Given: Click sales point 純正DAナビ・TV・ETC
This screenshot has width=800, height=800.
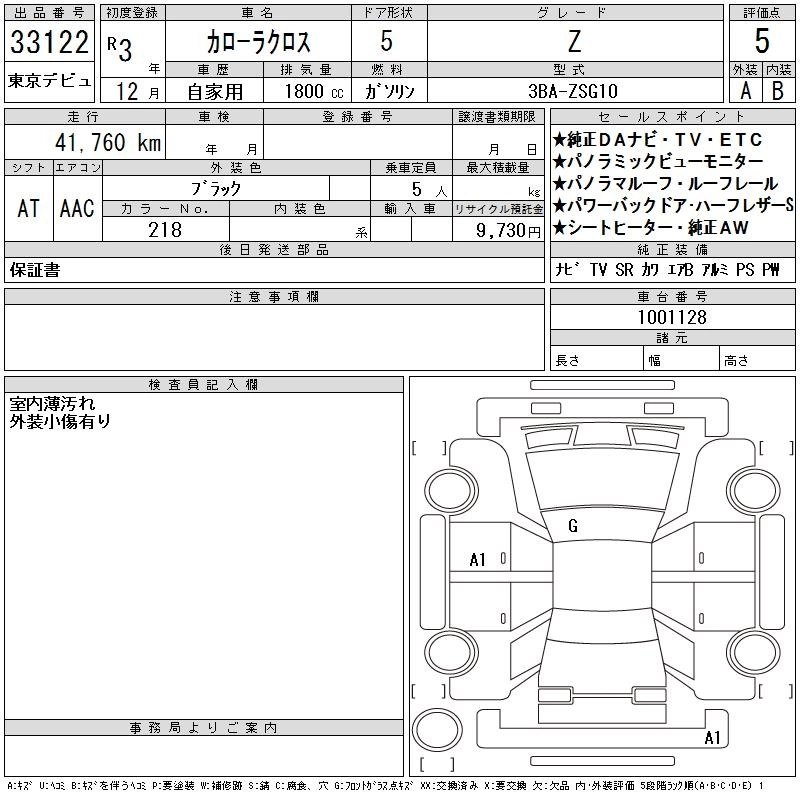Looking at the screenshot, I should (658, 139).
